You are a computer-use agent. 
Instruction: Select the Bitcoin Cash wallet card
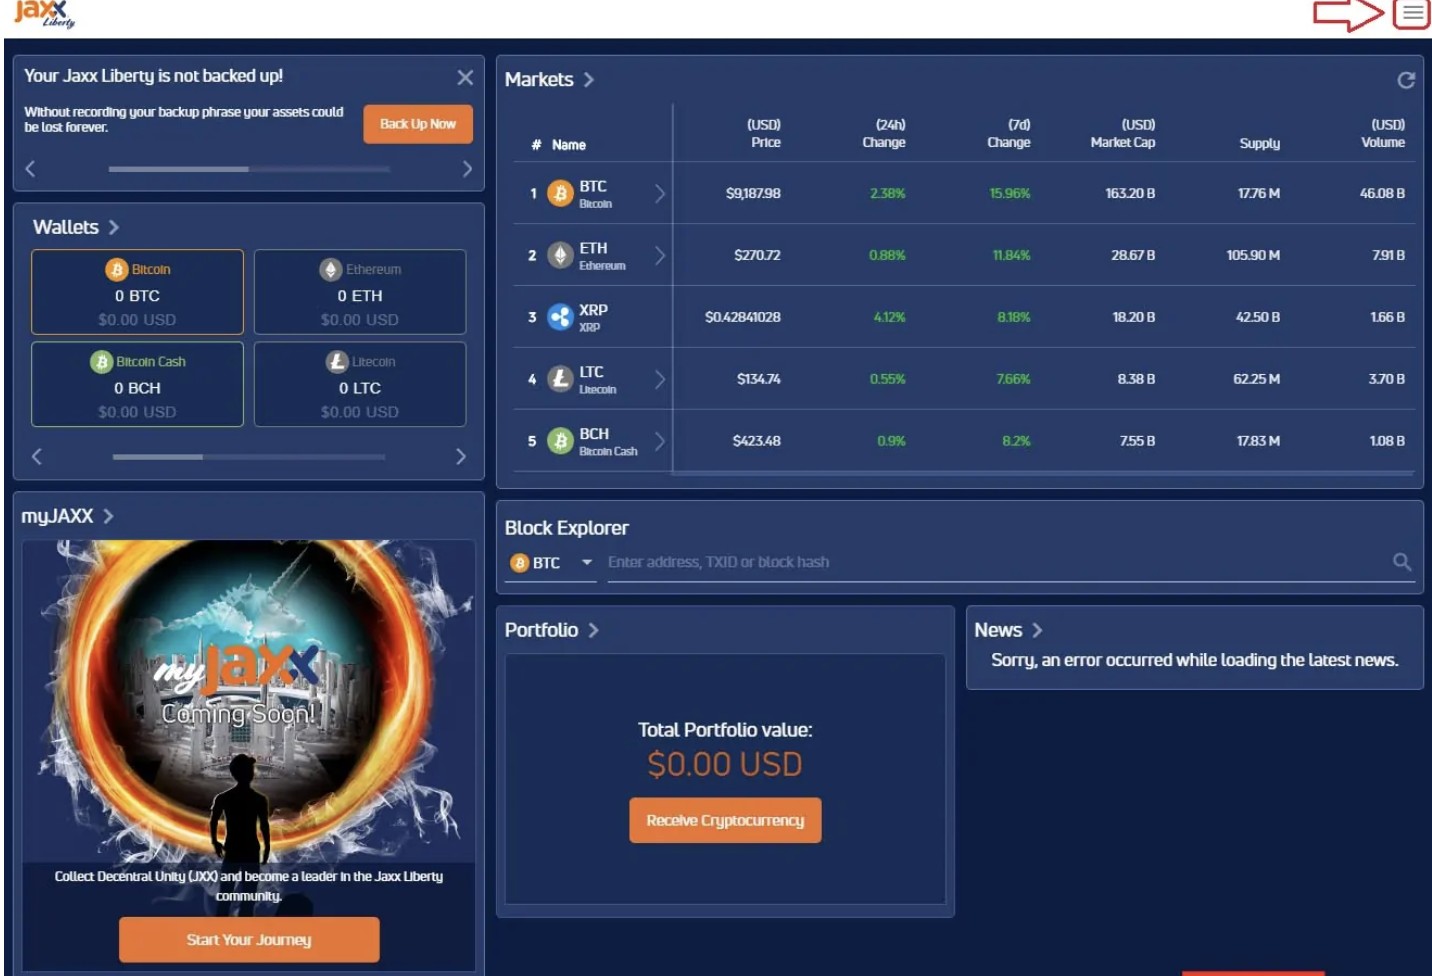click(x=137, y=385)
